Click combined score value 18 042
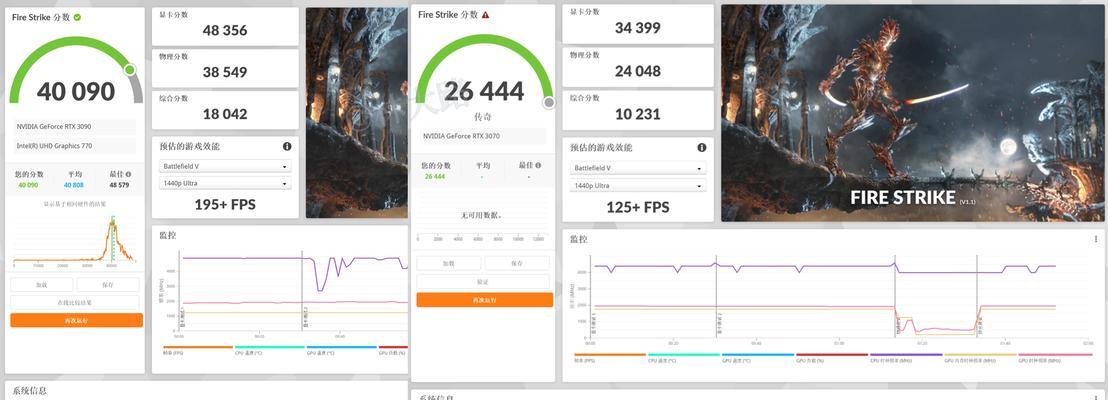The height and width of the screenshot is (400, 1108). 225,114
